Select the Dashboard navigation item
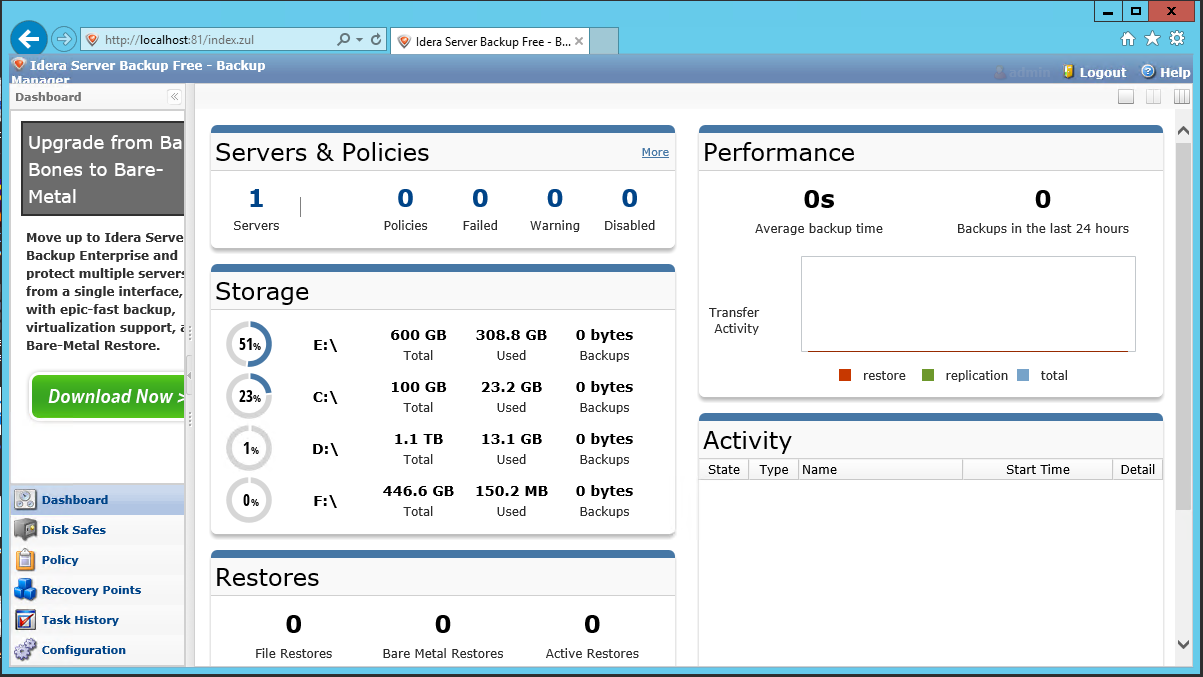This screenshot has height=677, width=1203. point(75,500)
